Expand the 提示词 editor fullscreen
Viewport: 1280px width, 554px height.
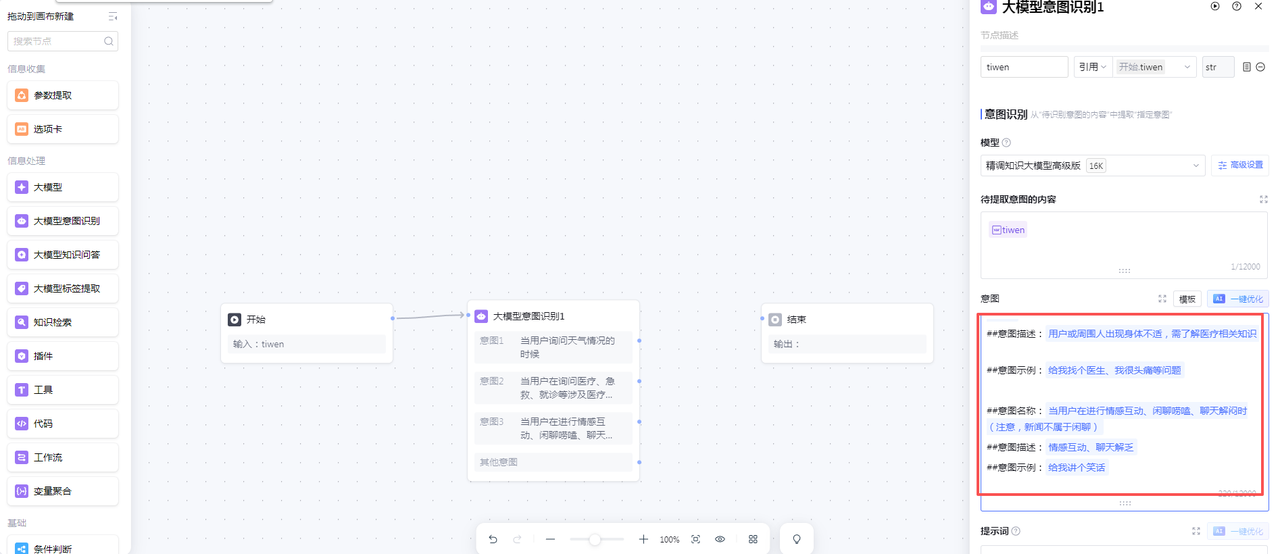(x=1196, y=531)
